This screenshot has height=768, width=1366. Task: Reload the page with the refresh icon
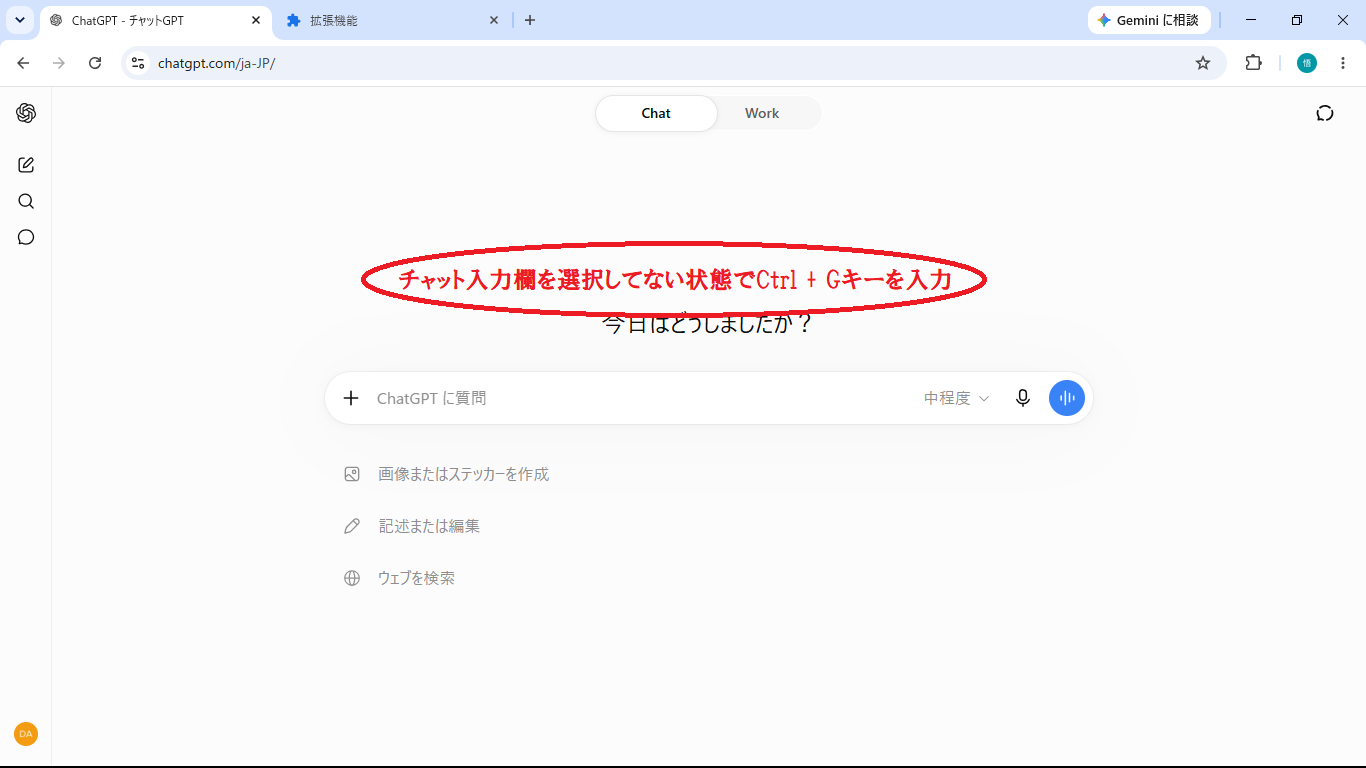(x=95, y=63)
